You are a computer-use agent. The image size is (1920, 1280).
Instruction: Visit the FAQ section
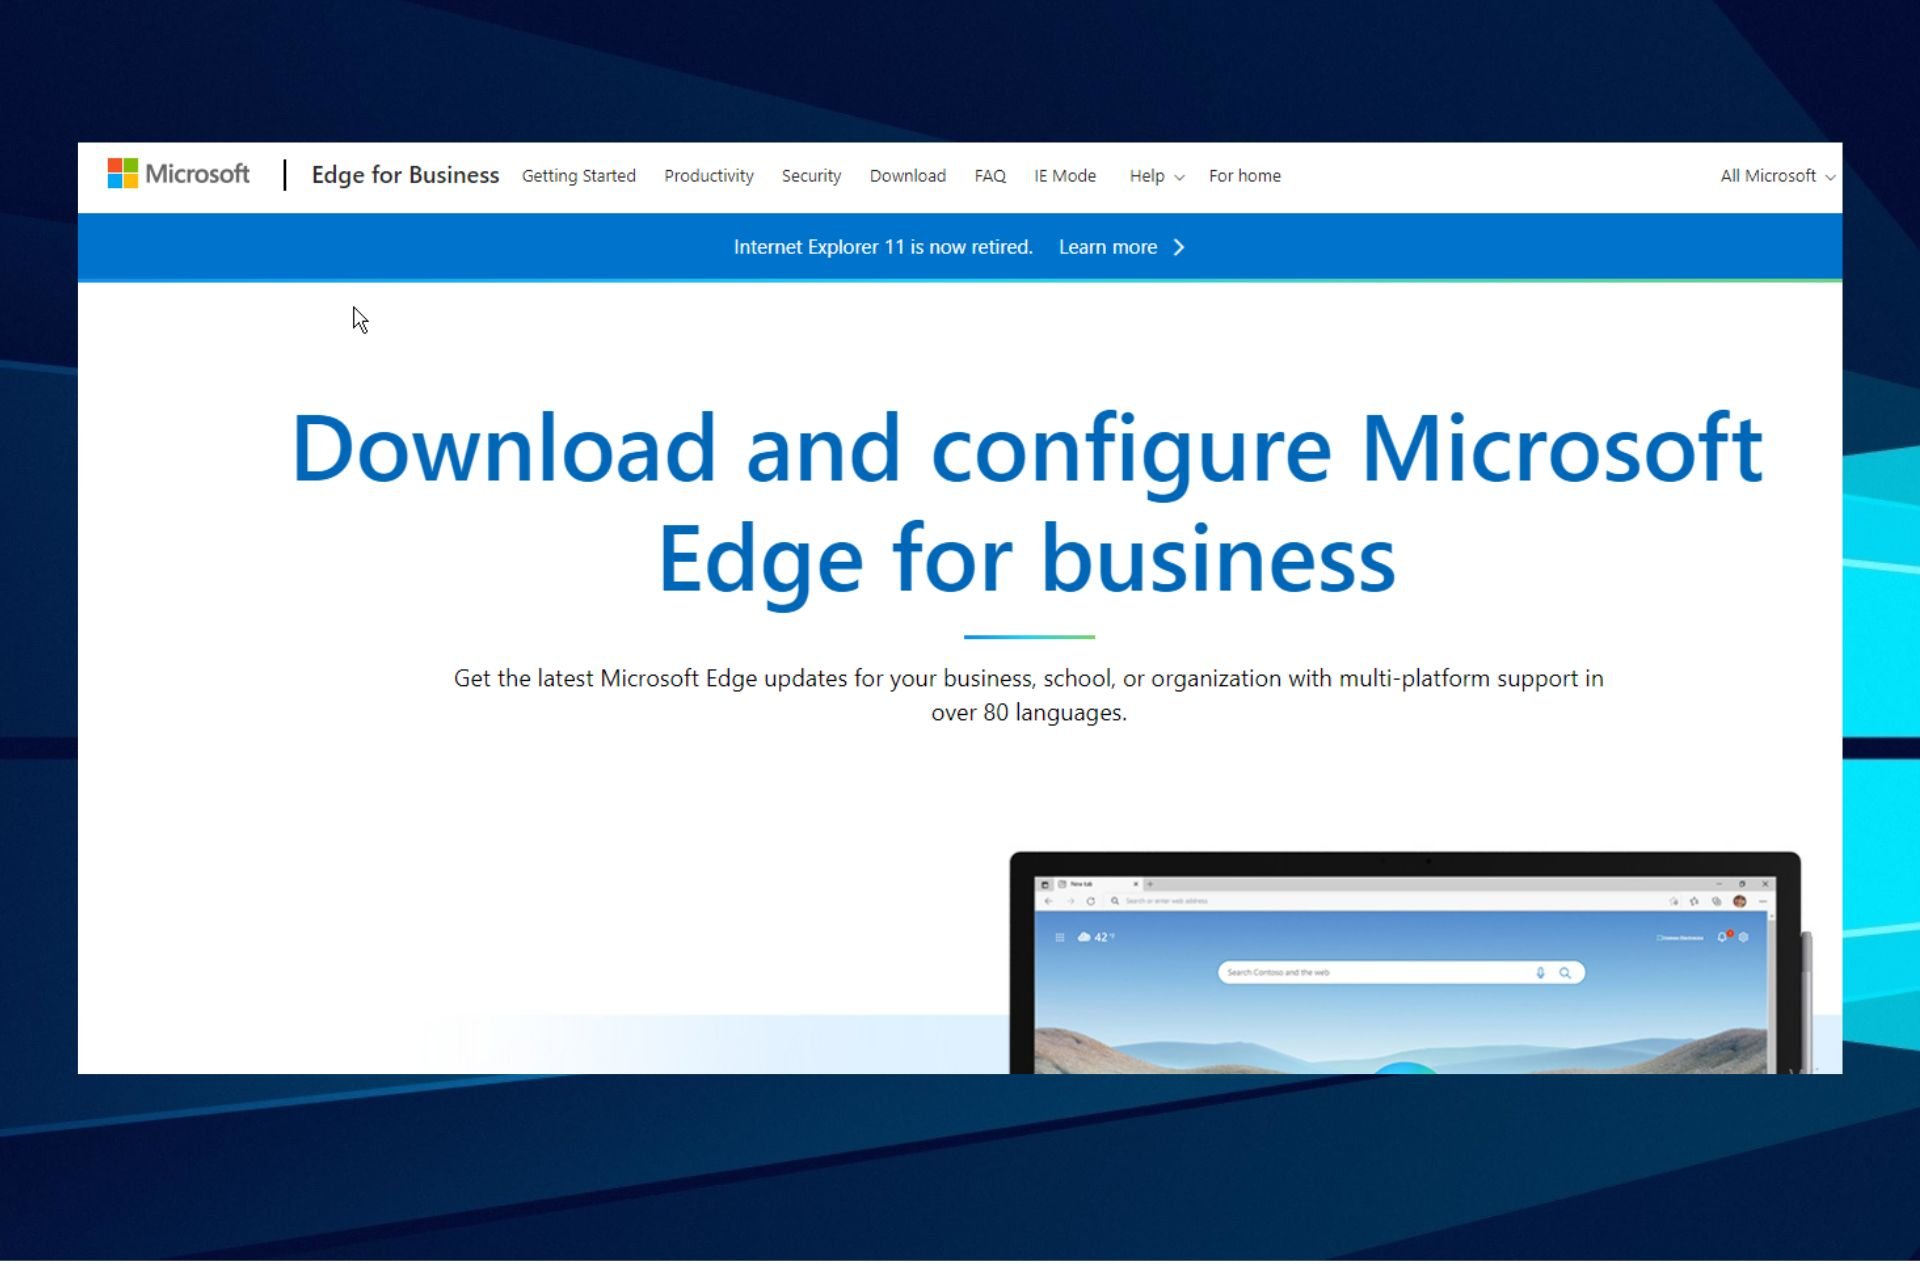[x=990, y=176]
